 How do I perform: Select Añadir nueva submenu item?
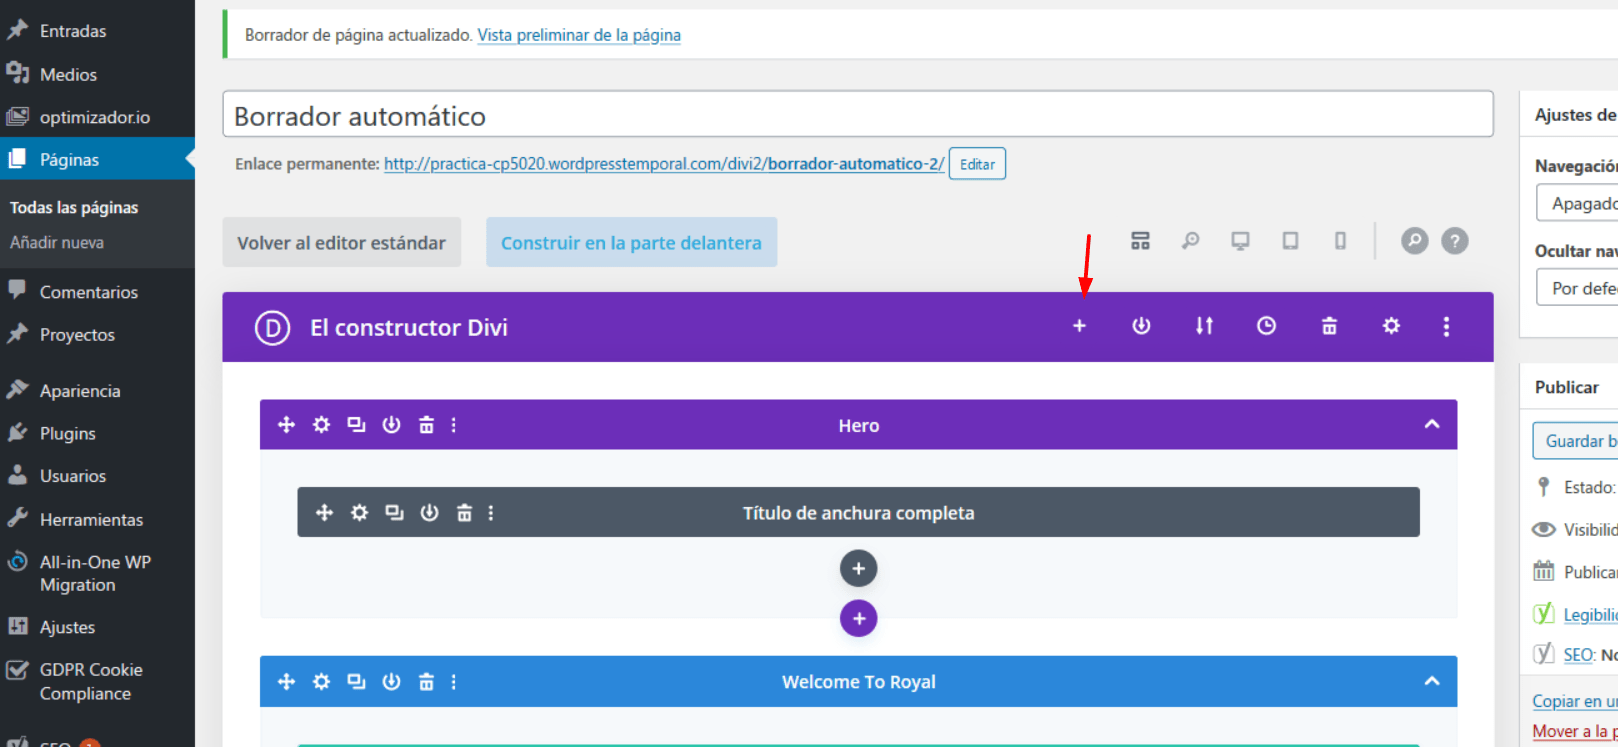coord(57,242)
